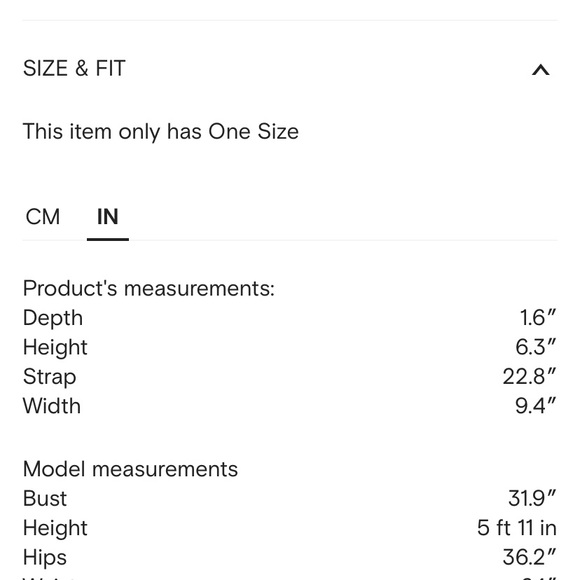This screenshot has height=580, width=580.
Task: Select the Hips measurement row label
Action: click(45, 558)
